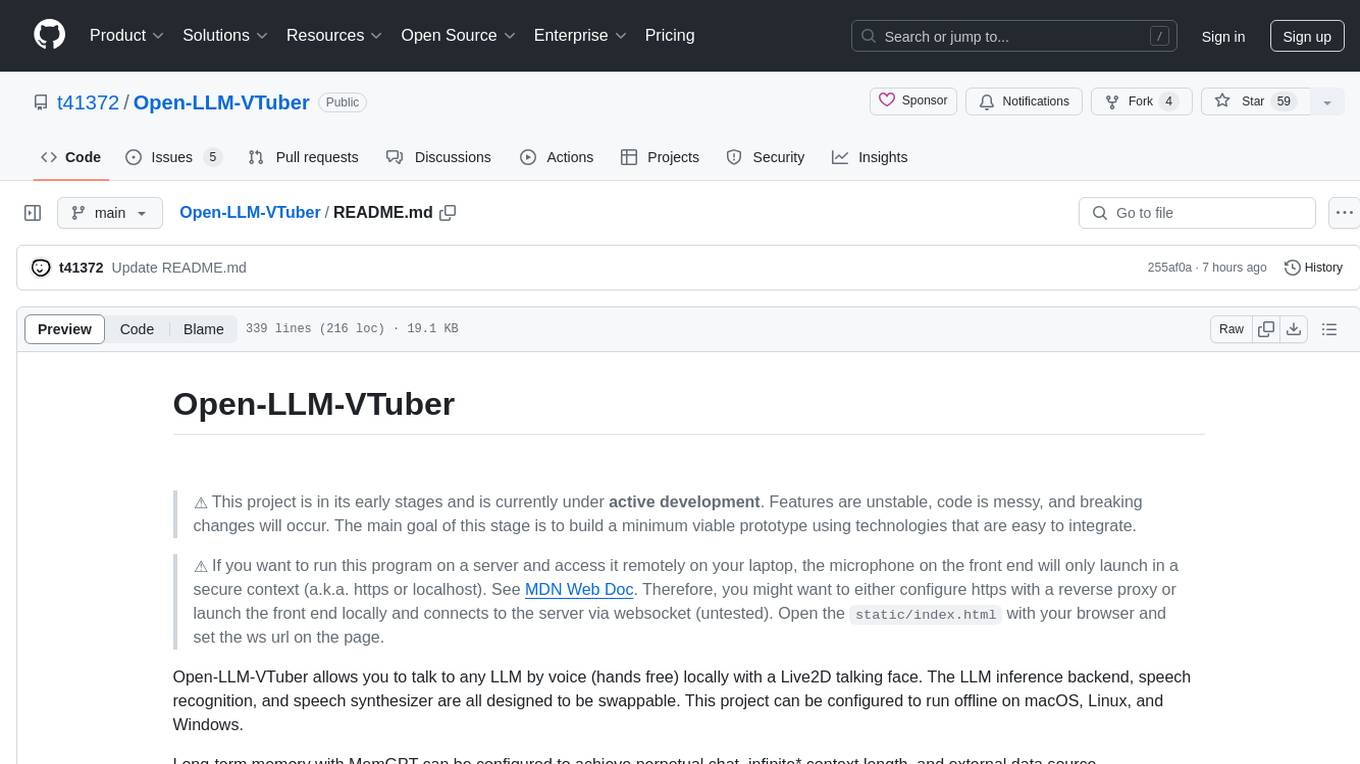This screenshot has height=764, width=1360.
Task: Open more file actions menu
Action: click(x=1345, y=213)
